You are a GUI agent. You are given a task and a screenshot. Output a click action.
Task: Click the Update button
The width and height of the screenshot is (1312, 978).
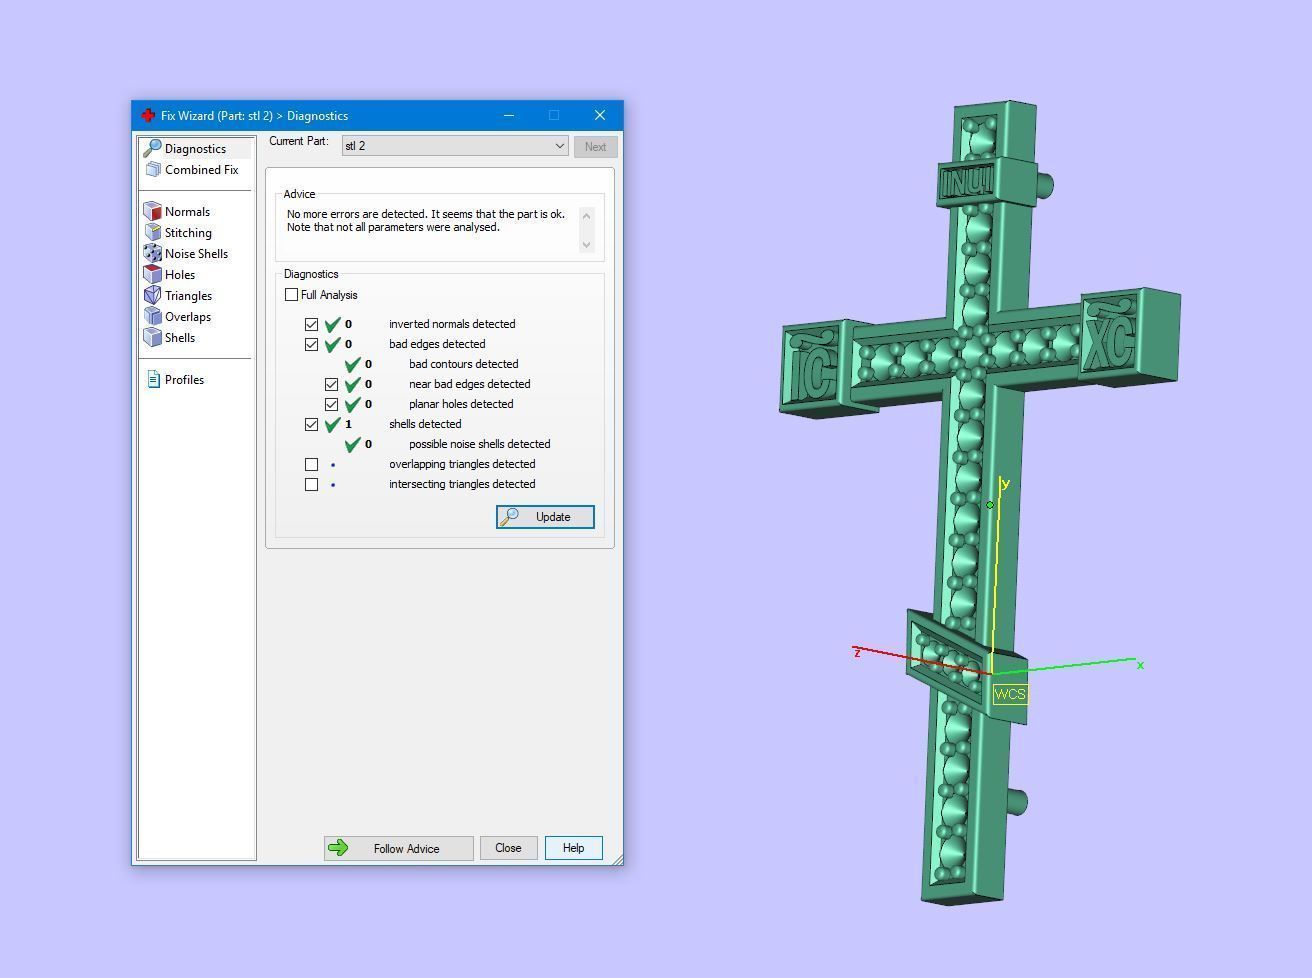point(545,516)
